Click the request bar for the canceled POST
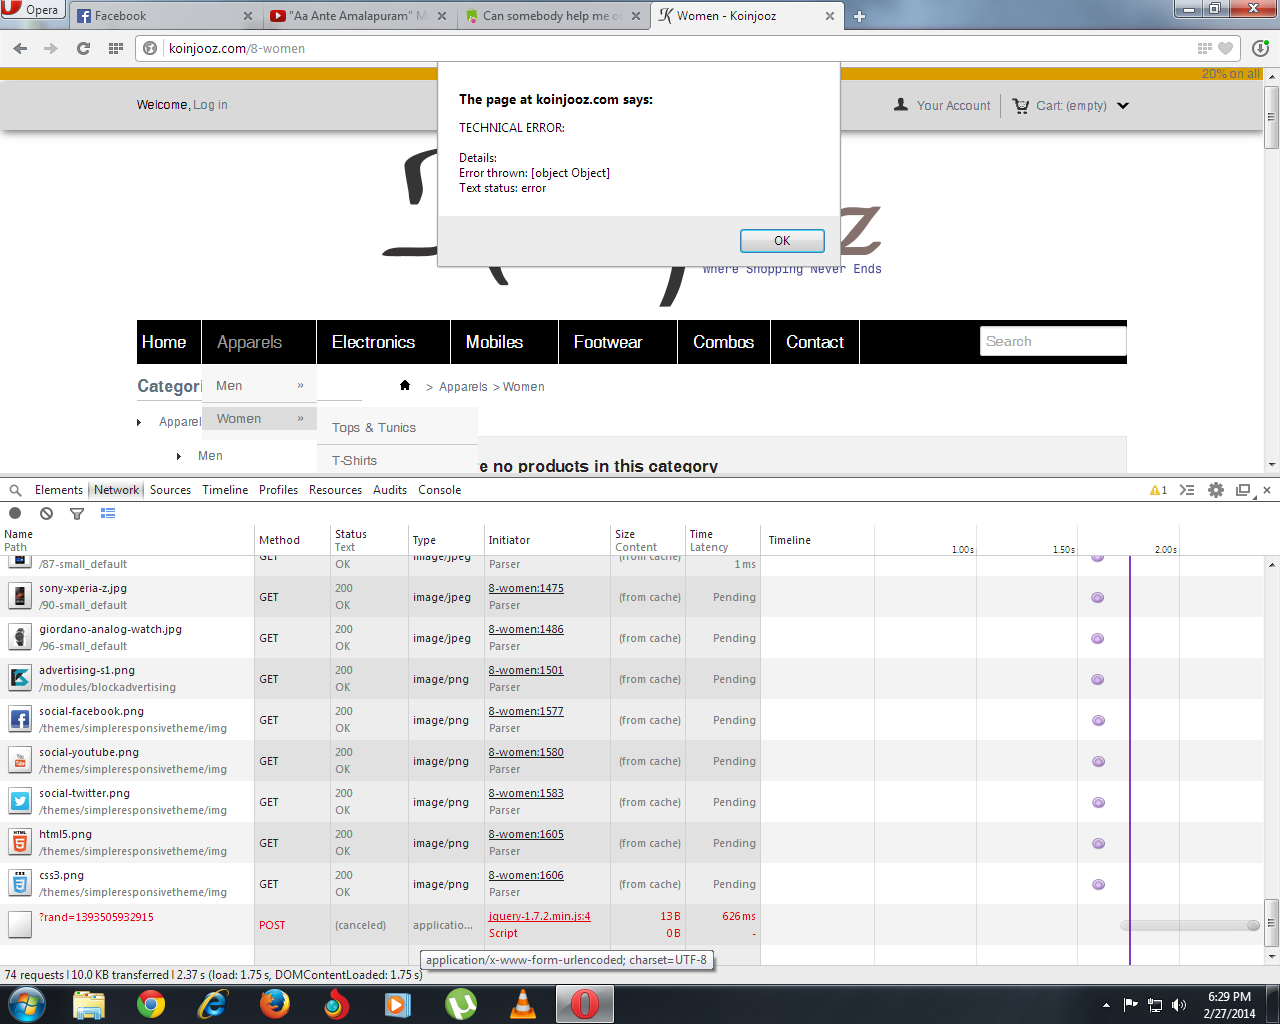This screenshot has height=1024, width=1280. 1189,925
